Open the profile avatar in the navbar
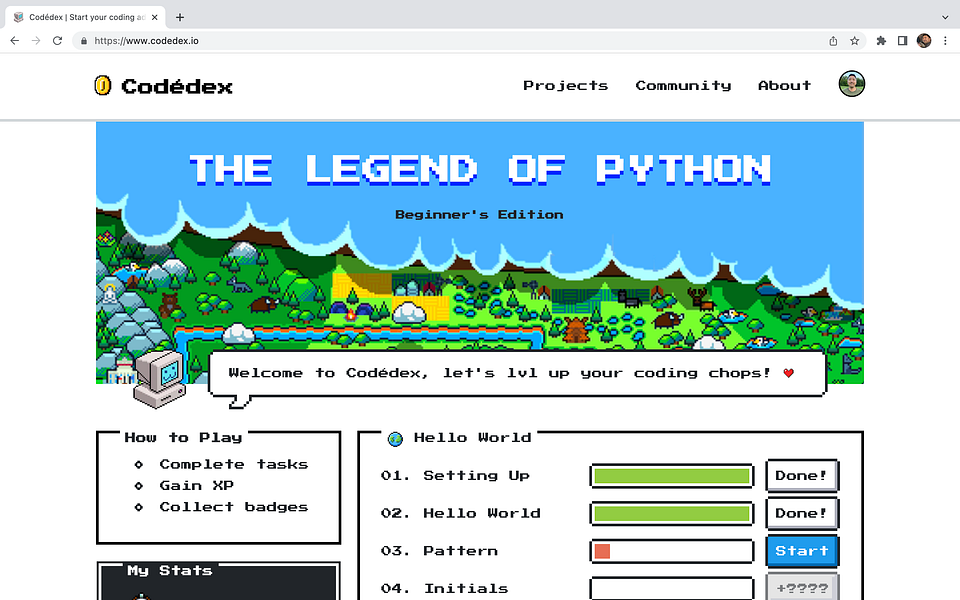The height and width of the screenshot is (600, 960). coord(851,84)
